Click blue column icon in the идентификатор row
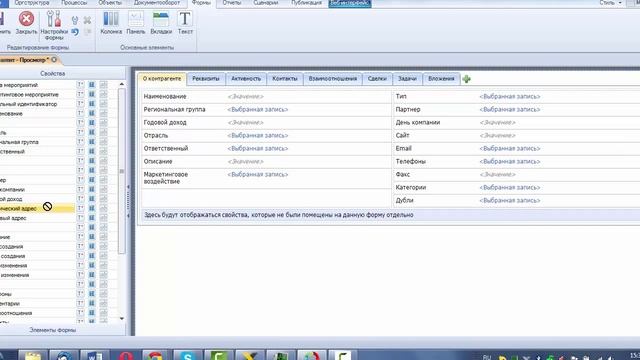The height and width of the screenshot is (360, 640). (92, 104)
